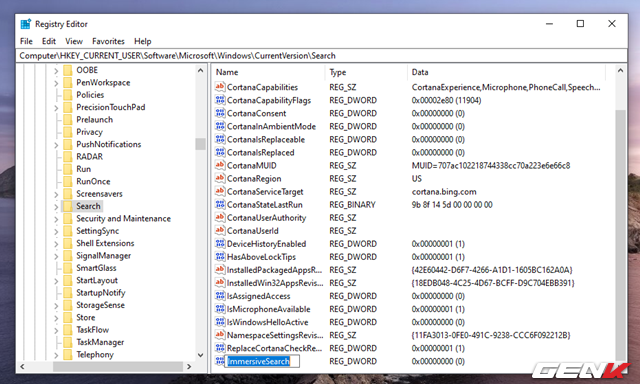The height and width of the screenshot is (384, 640).
Task: Click the values list vertical scrollbar thumb
Action: tap(620, 235)
